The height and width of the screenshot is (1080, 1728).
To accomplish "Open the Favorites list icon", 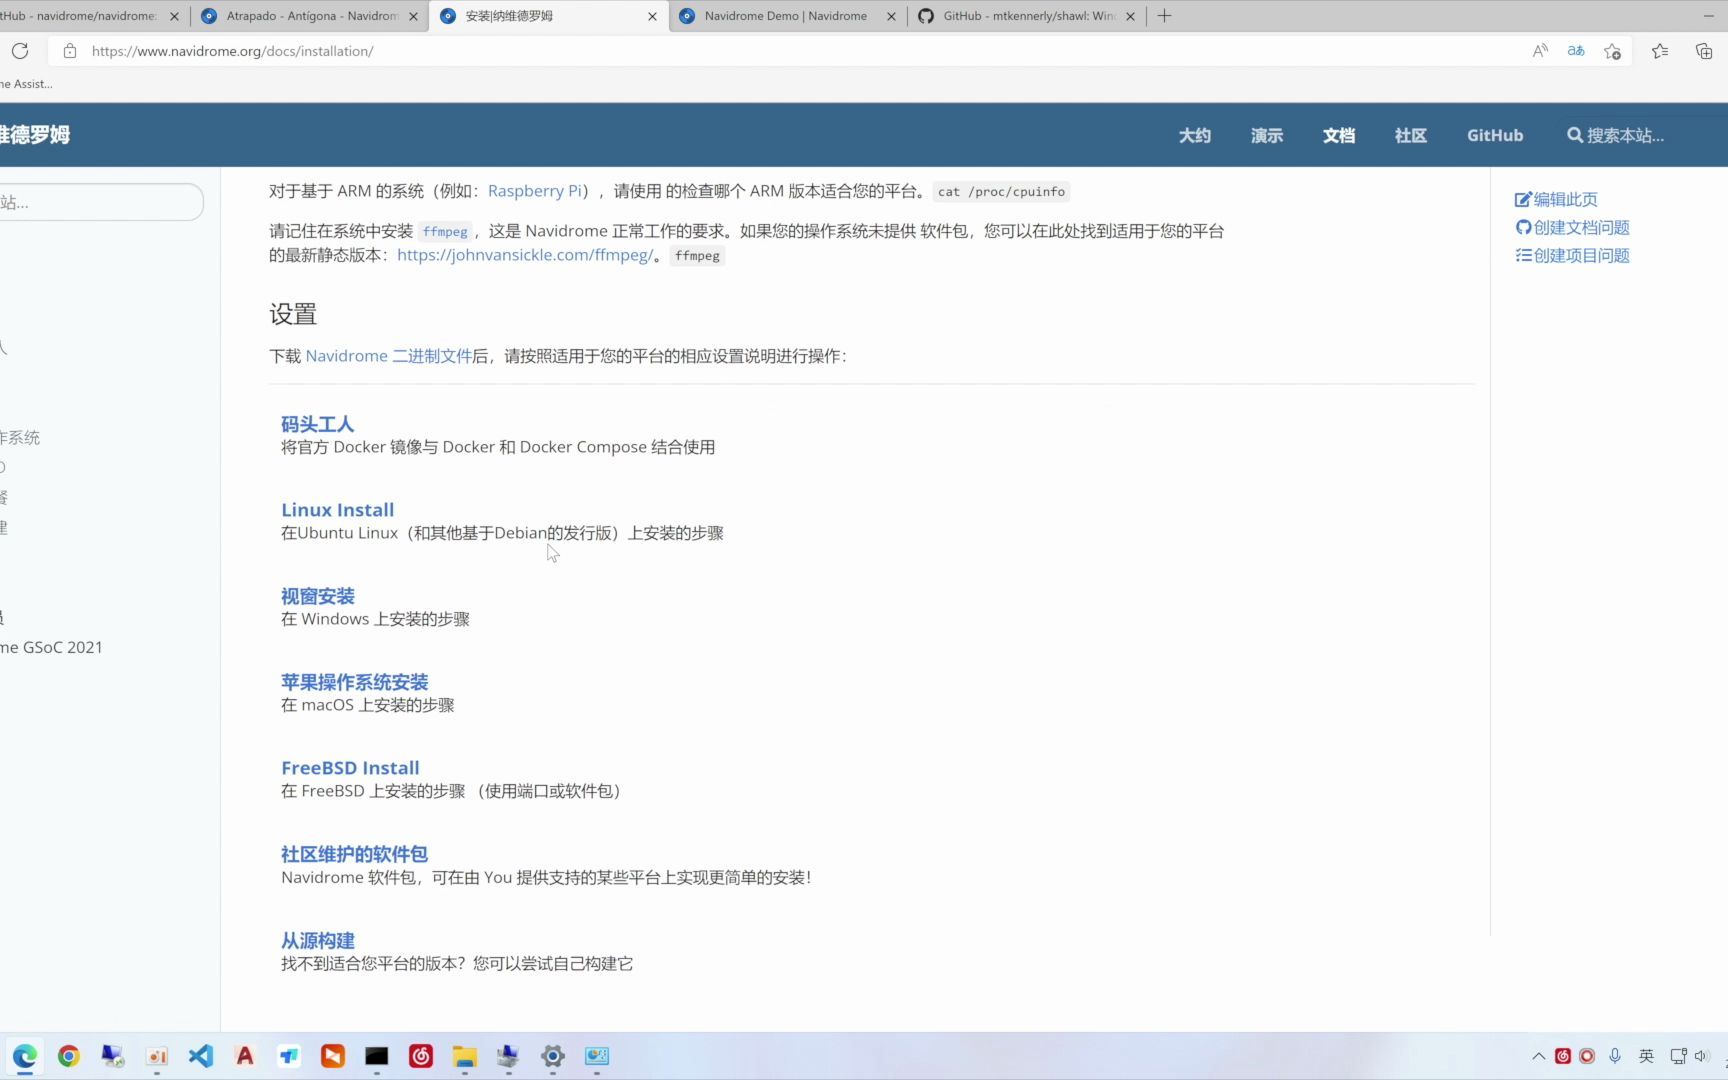I will [1660, 51].
